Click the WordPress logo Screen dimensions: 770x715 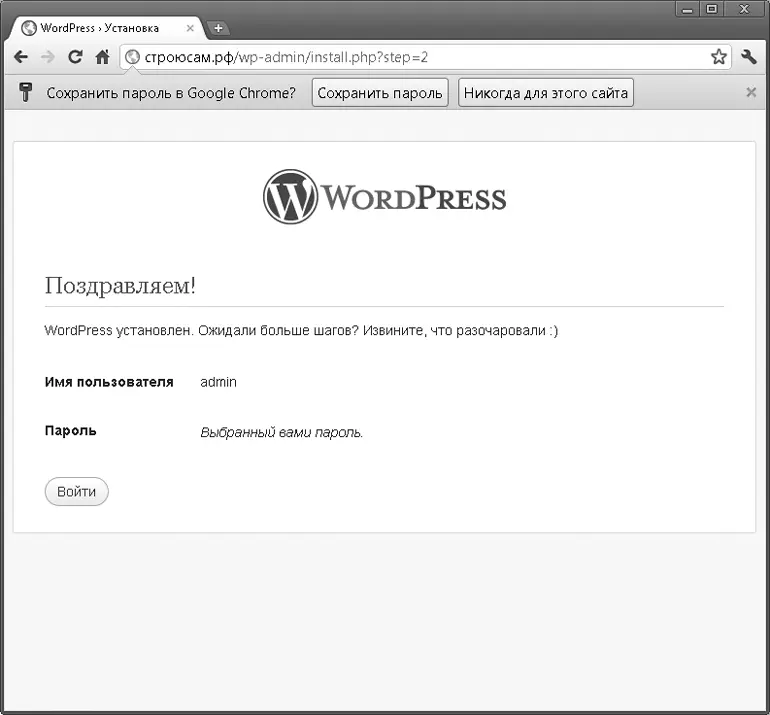[385, 197]
